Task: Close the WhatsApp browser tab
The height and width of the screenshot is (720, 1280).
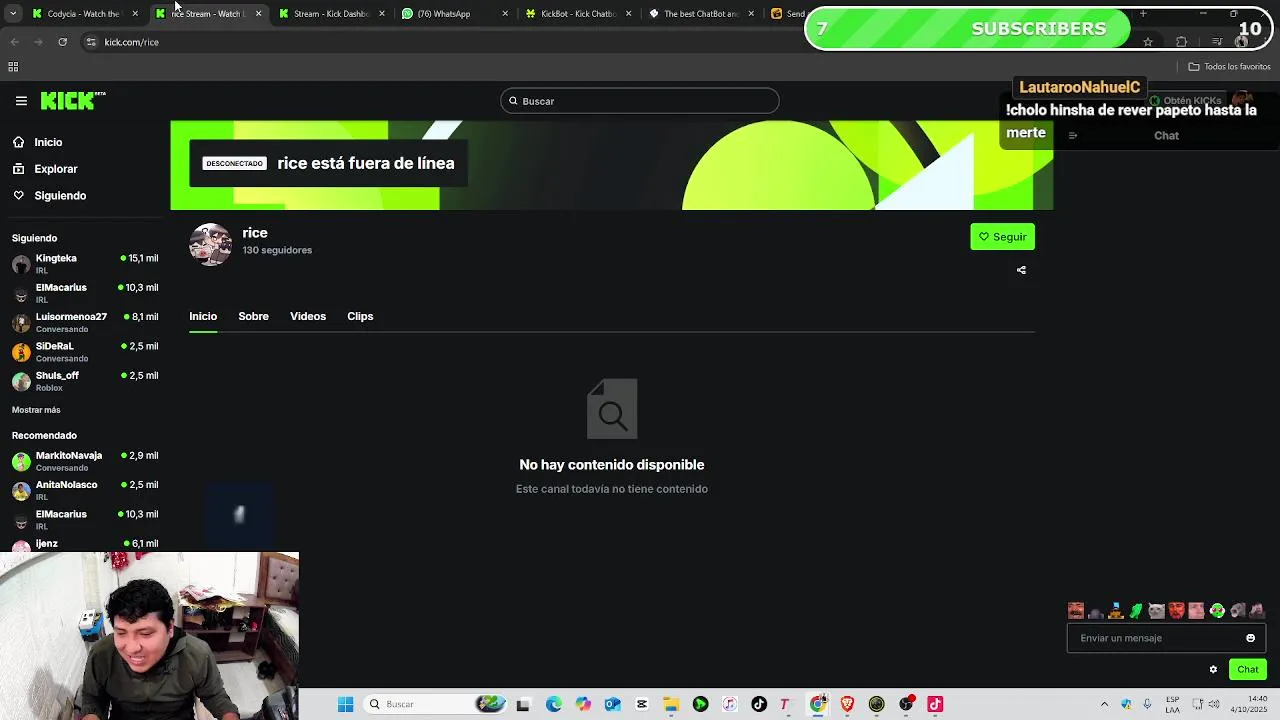Action: tap(505, 14)
